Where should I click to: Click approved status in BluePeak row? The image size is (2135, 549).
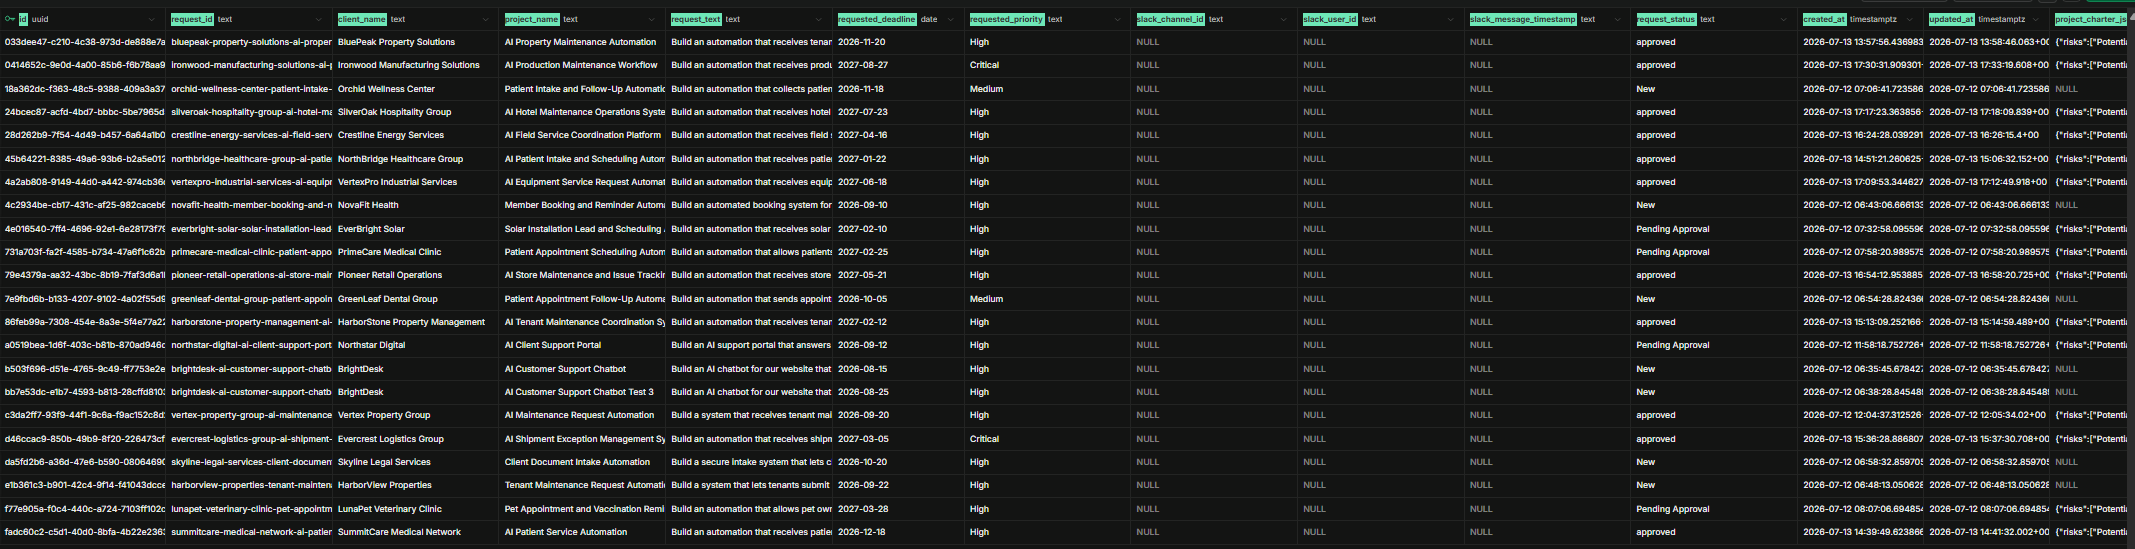click(x=1715, y=42)
